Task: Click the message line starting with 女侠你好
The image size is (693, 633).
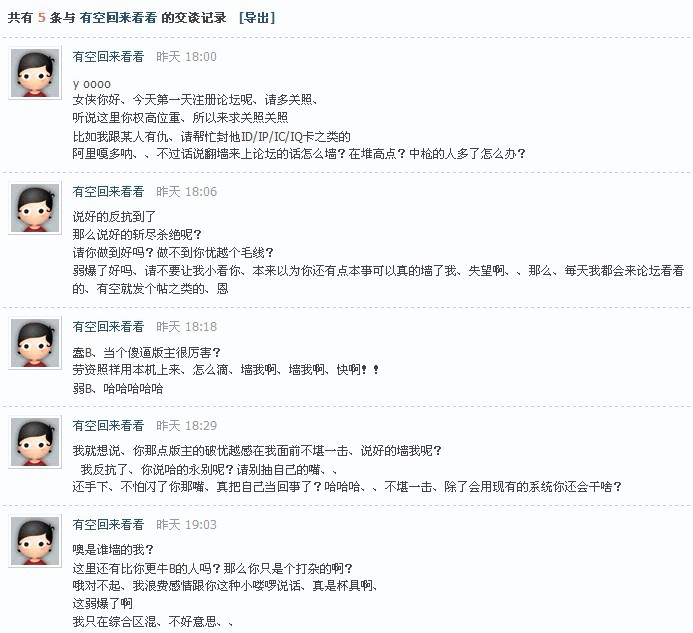Action: pos(195,100)
